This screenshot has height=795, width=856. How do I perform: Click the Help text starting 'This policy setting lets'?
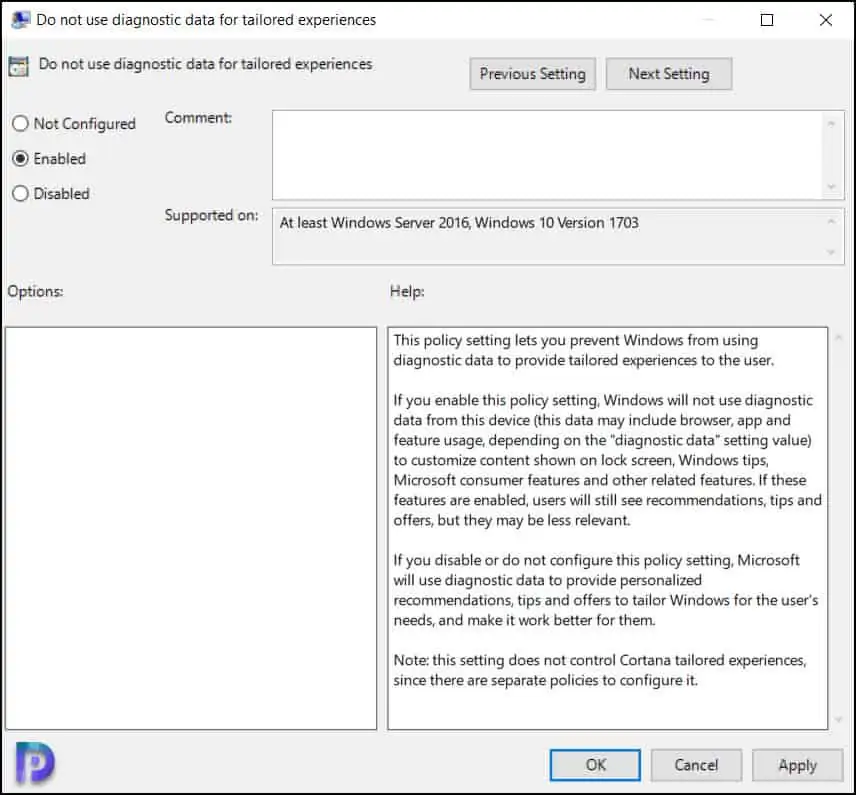pos(584,350)
